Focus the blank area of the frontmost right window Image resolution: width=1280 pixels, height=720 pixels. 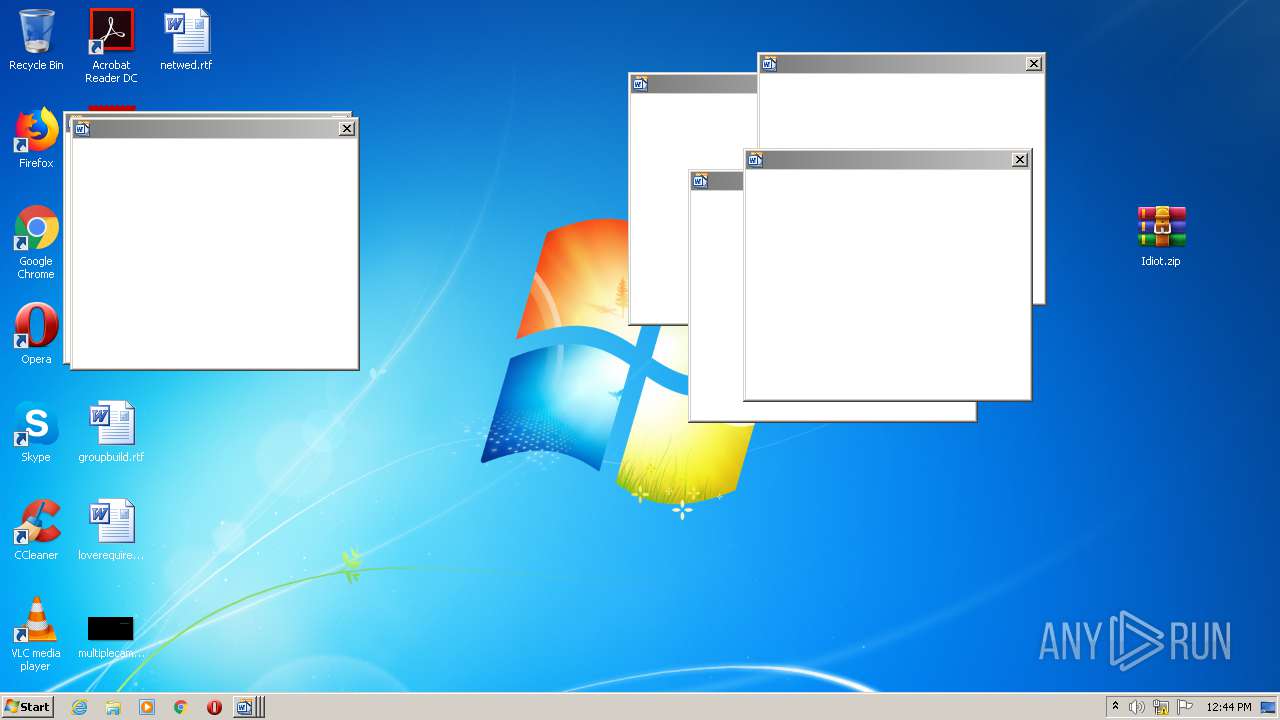[x=887, y=283]
